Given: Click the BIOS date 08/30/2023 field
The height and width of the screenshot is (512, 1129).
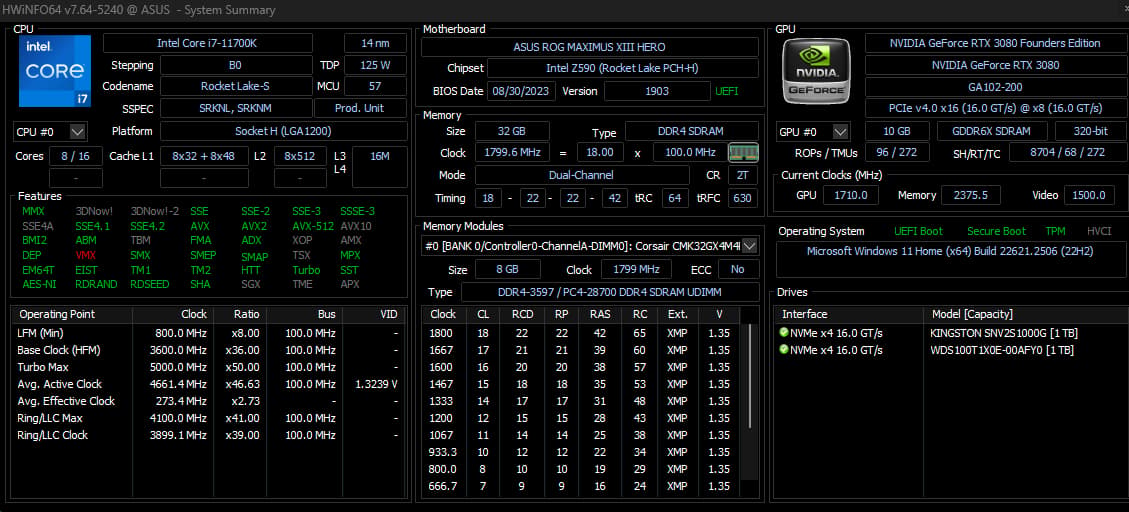Looking at the screenshot, I should [521, 91].
